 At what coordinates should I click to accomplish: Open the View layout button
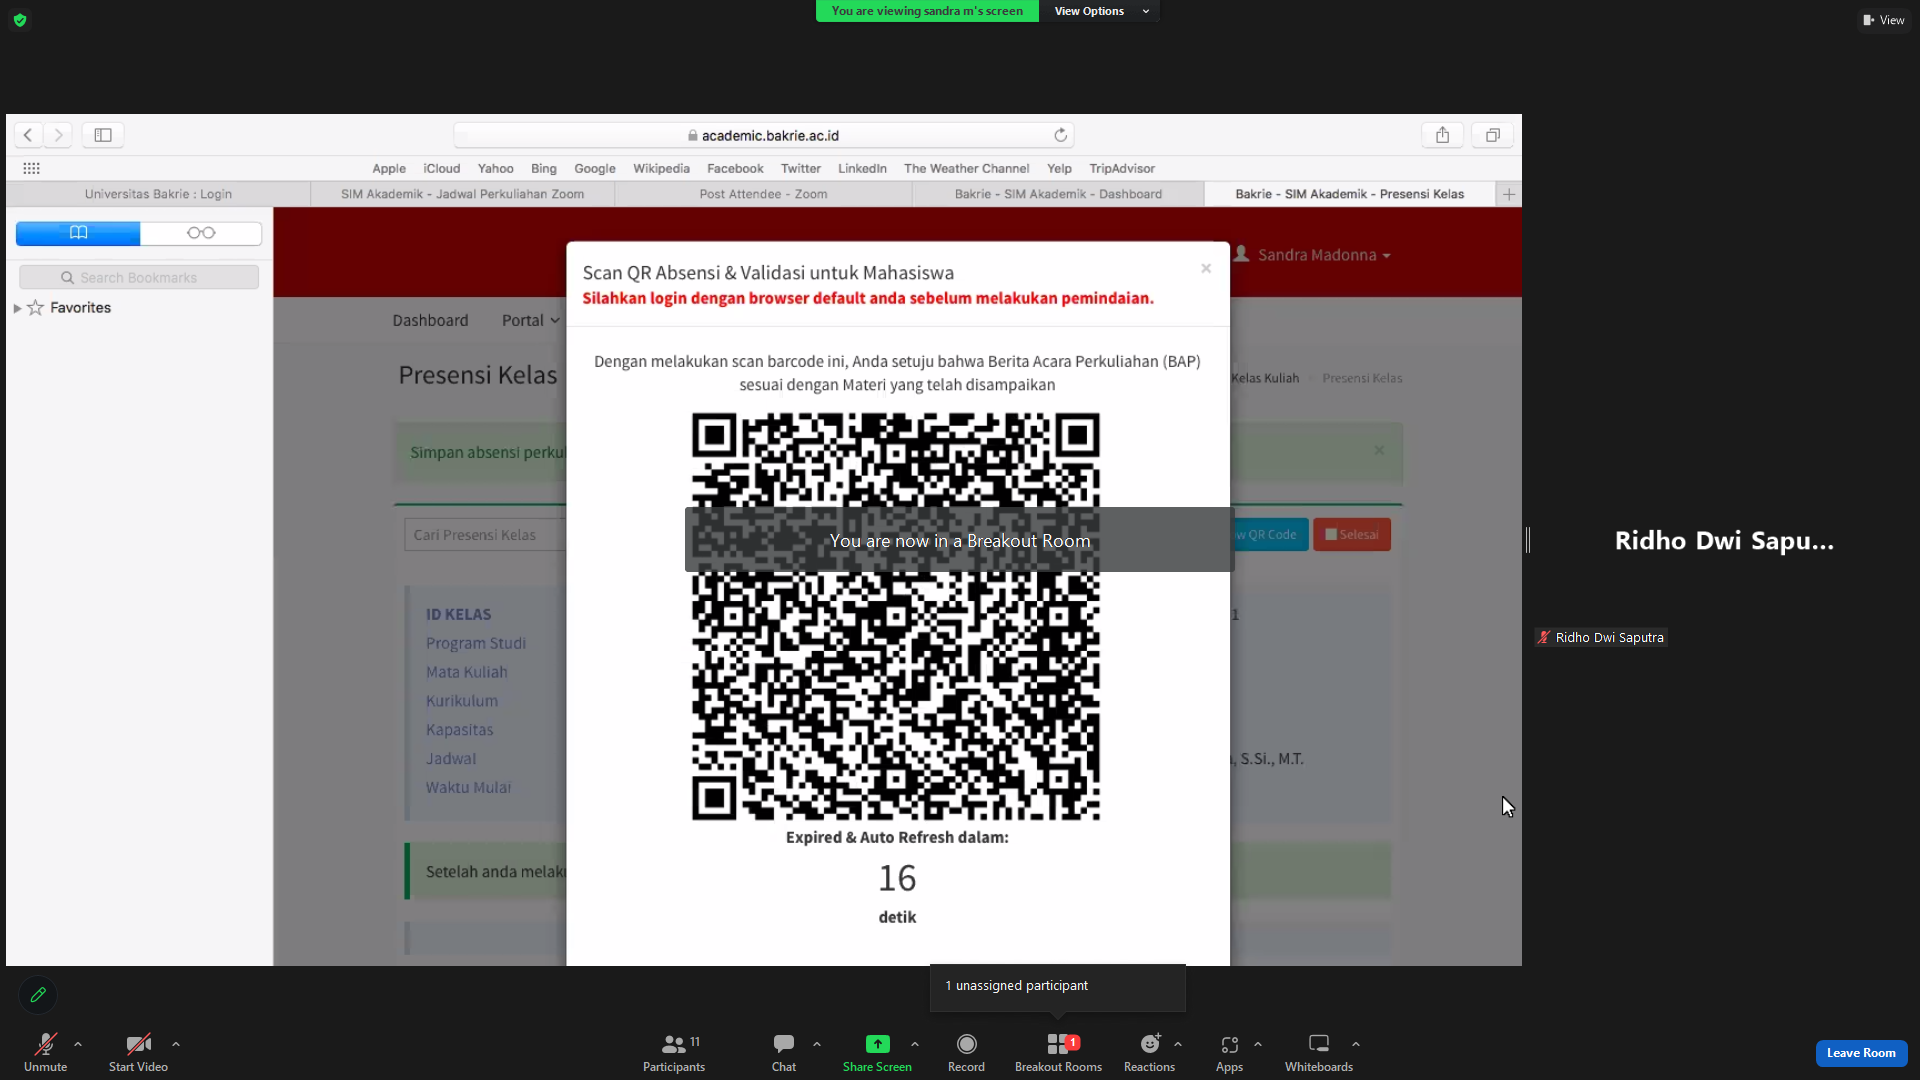click(x=1884, y=20)
